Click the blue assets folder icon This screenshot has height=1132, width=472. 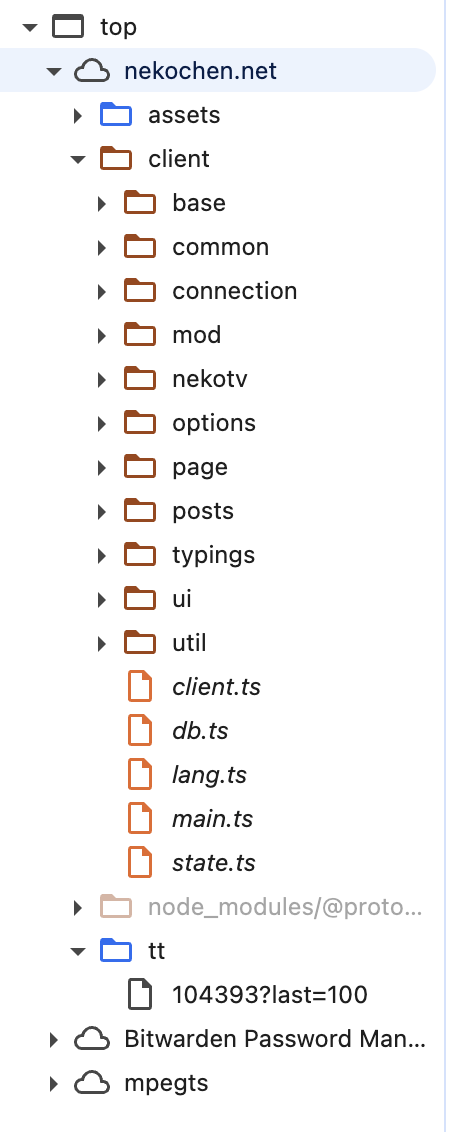pyautogui.click(x=115, y=115)
